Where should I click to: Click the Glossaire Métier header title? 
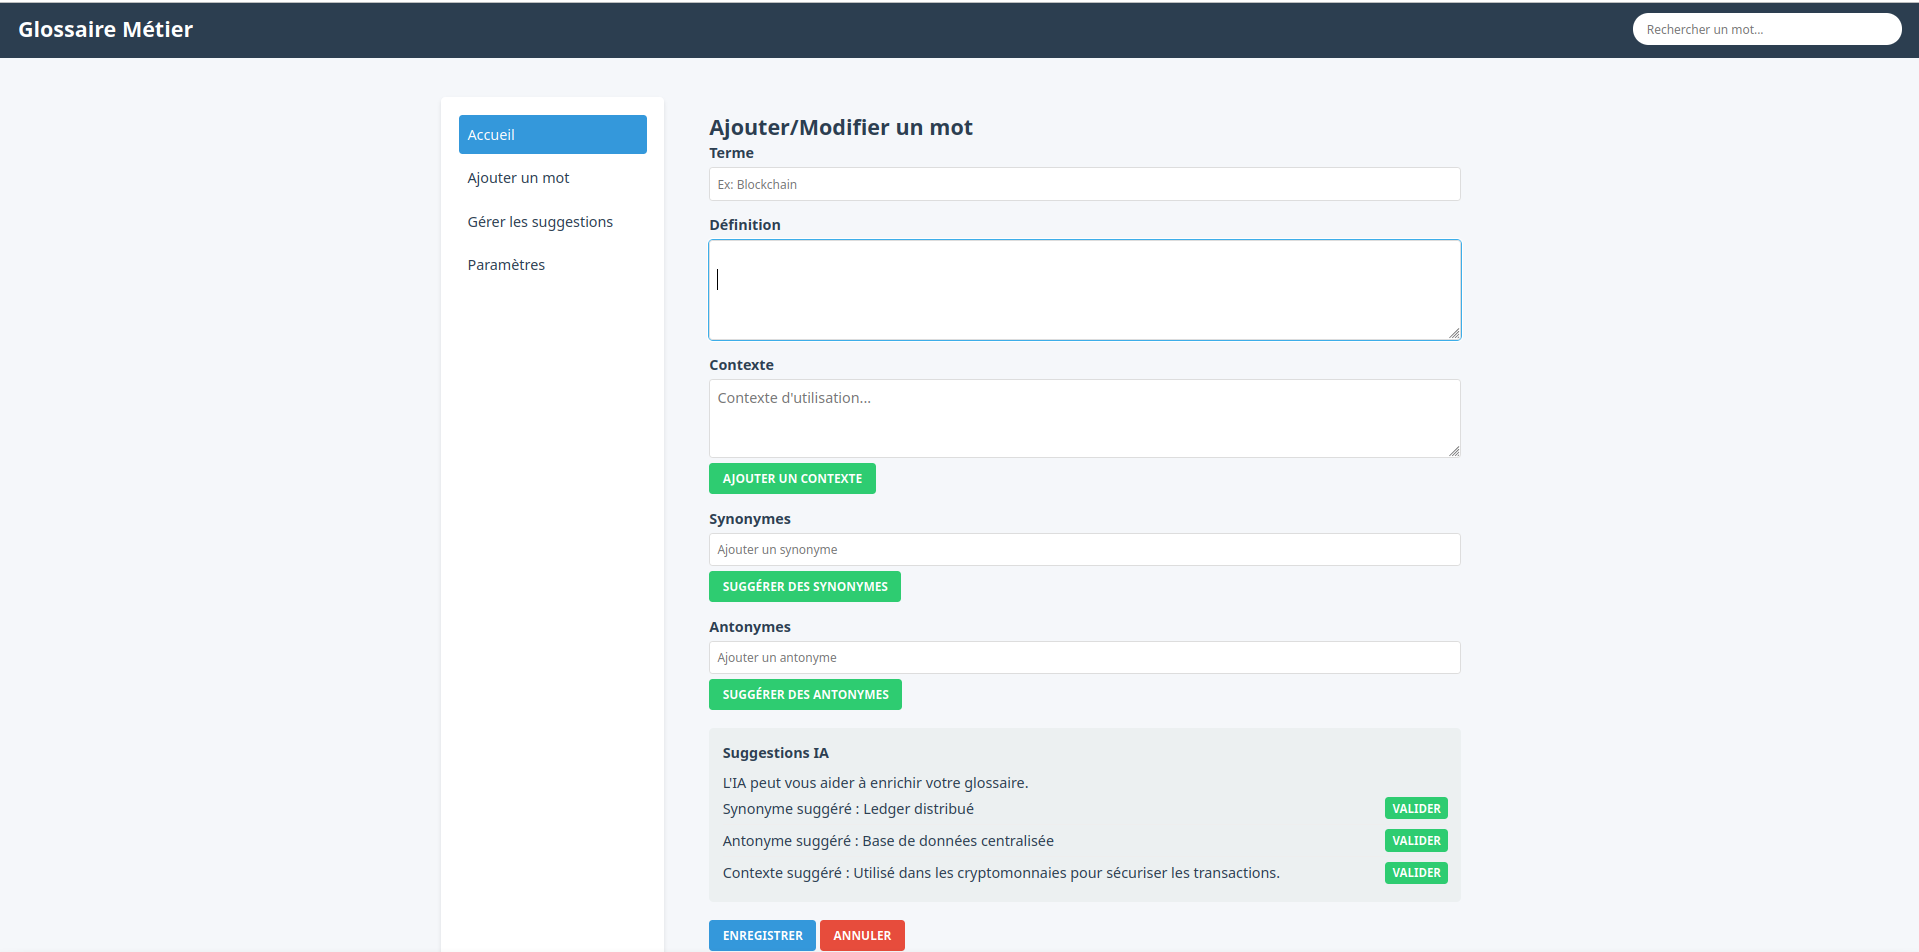106,30
